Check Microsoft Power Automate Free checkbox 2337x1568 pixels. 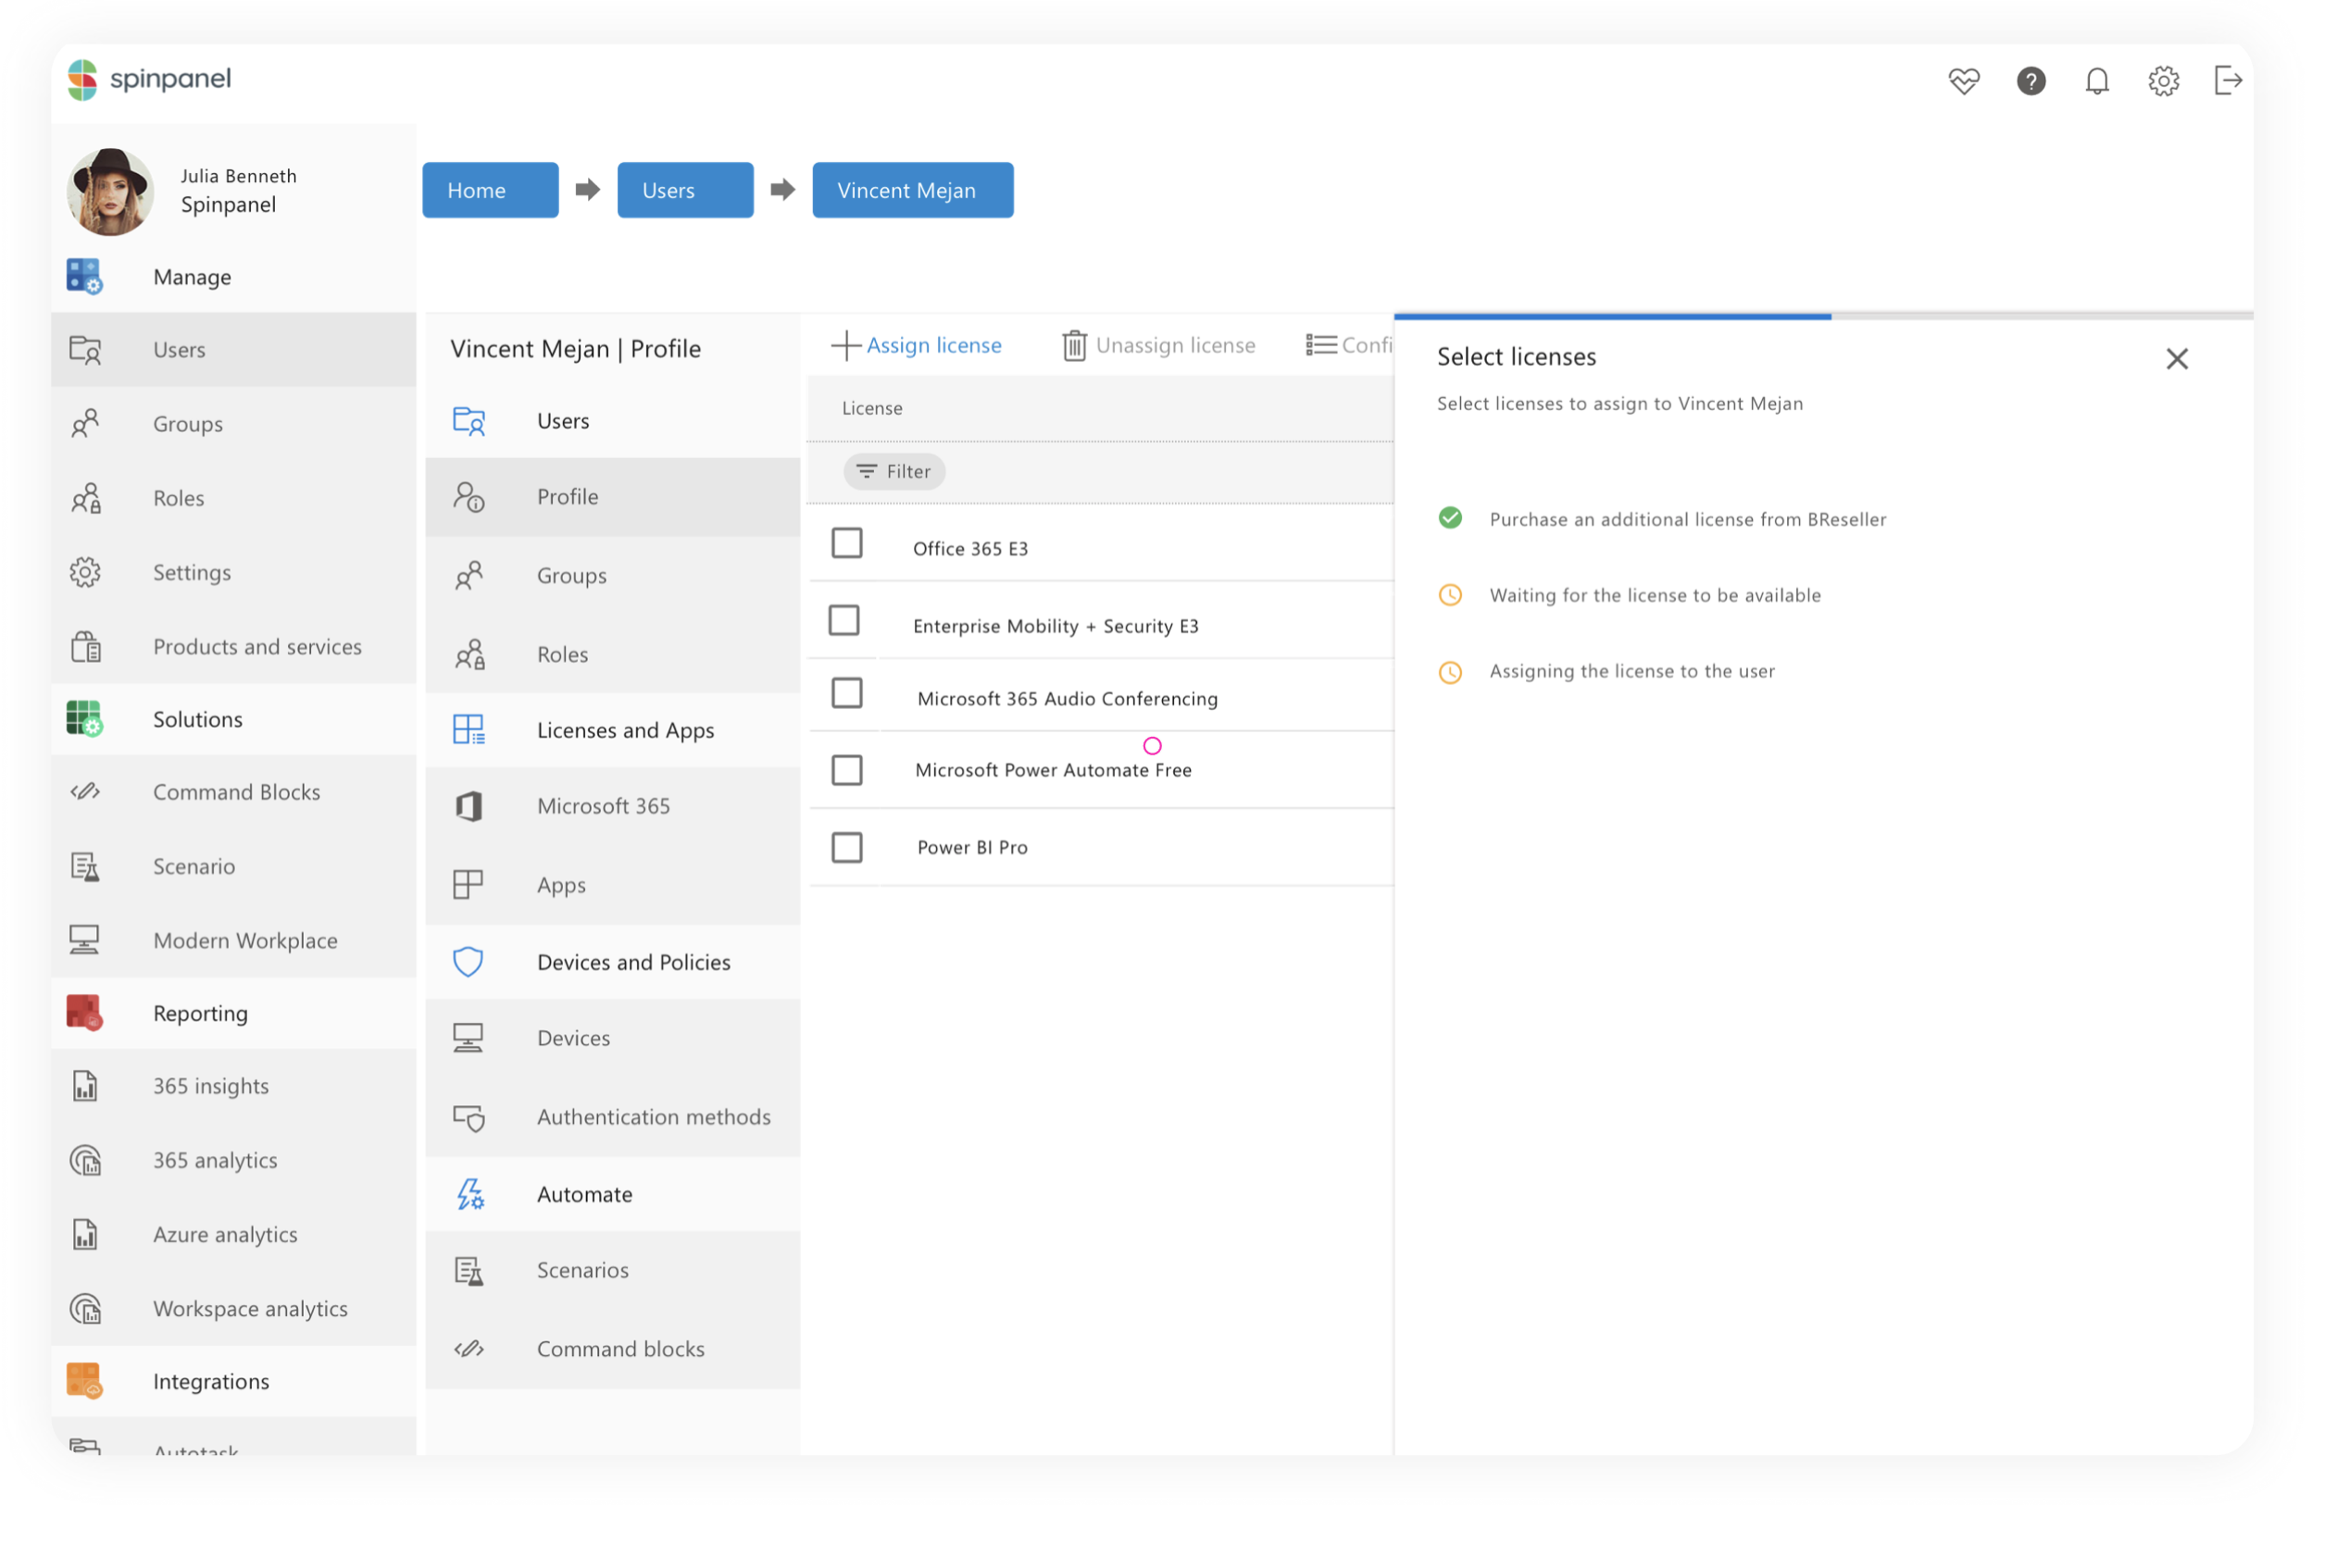[x=846, y=769]
